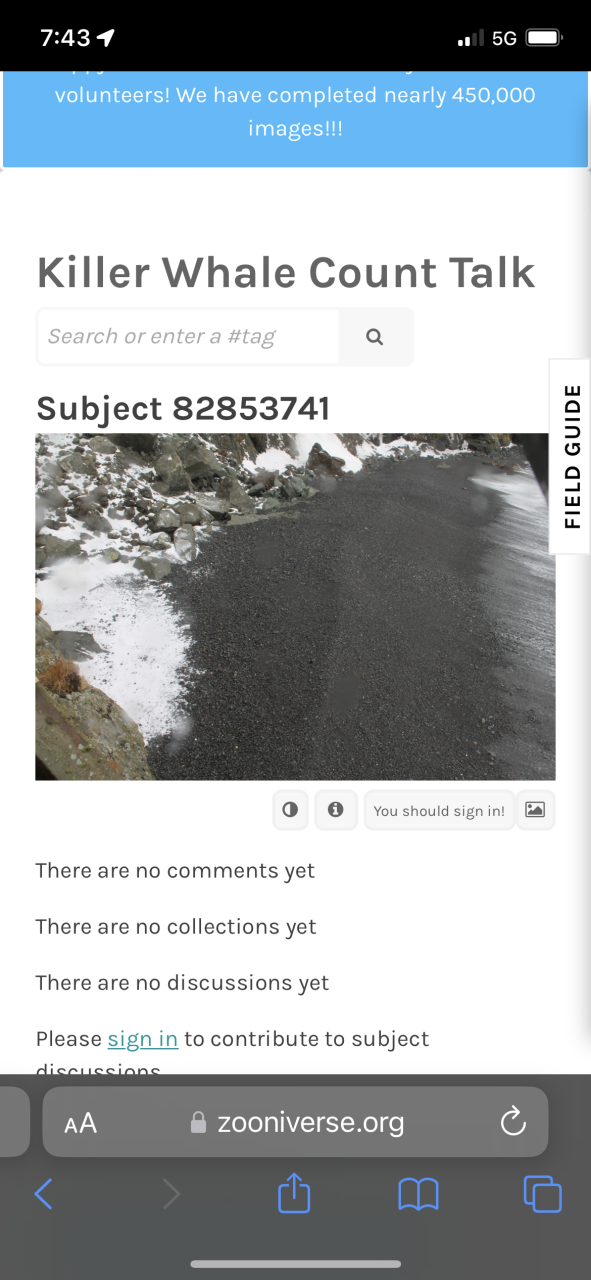Open the subject info icon

[336, 810]
